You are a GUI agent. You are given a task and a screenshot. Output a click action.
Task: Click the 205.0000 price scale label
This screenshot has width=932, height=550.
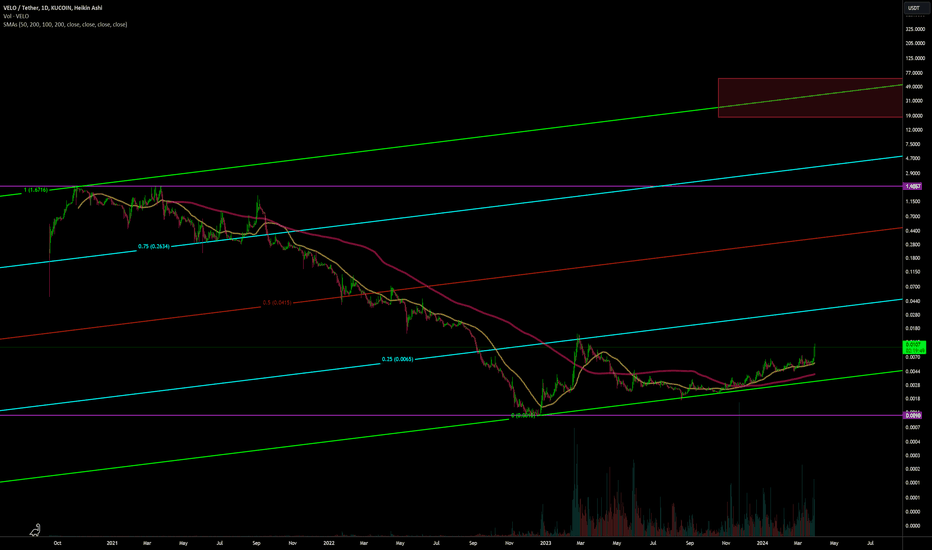pos(915,43)
